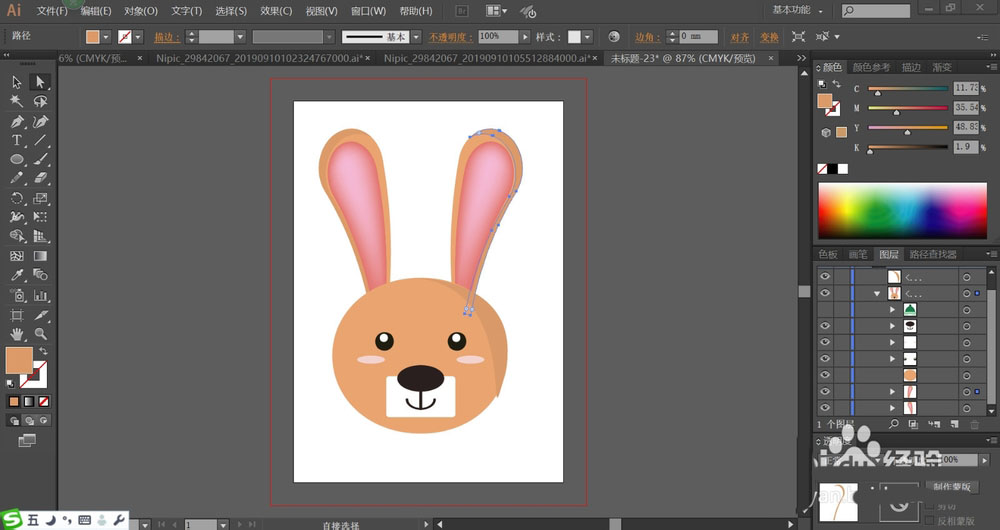
Task: Pick the Eyedropper tool
Action: click(x=17, y=275)
